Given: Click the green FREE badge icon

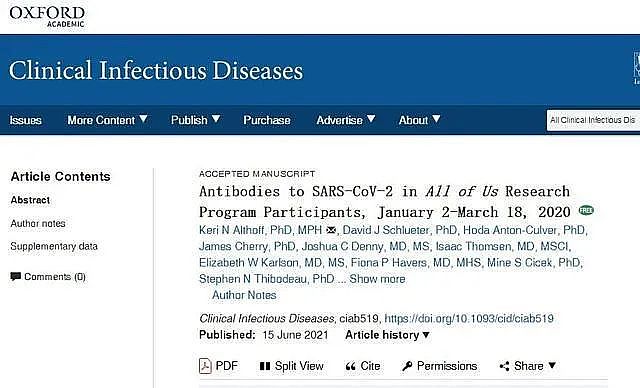Looking at the screenshot, I should [586, 211].
